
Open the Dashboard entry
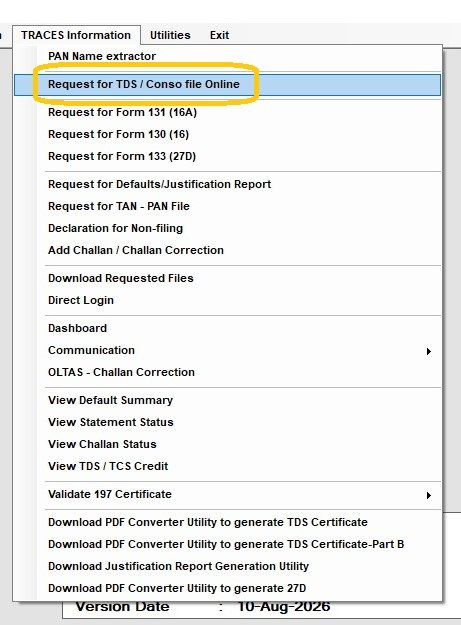(x=228, y=328)
